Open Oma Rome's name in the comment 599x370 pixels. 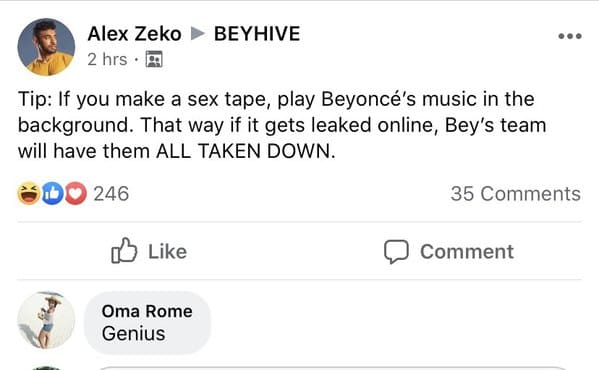coord(147,311)
